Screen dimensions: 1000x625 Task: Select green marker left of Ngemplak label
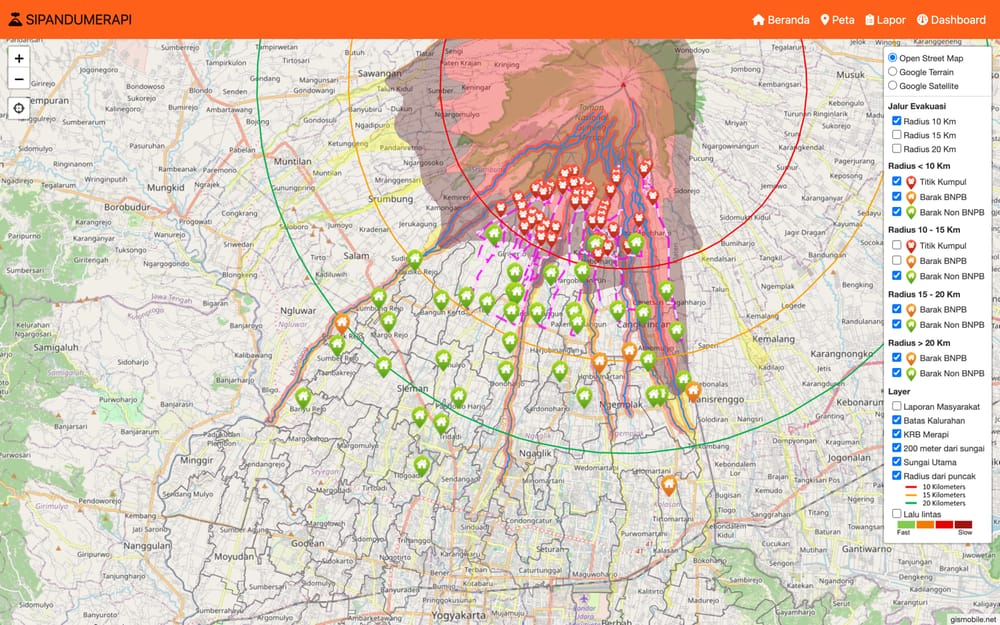pos(584,397)
